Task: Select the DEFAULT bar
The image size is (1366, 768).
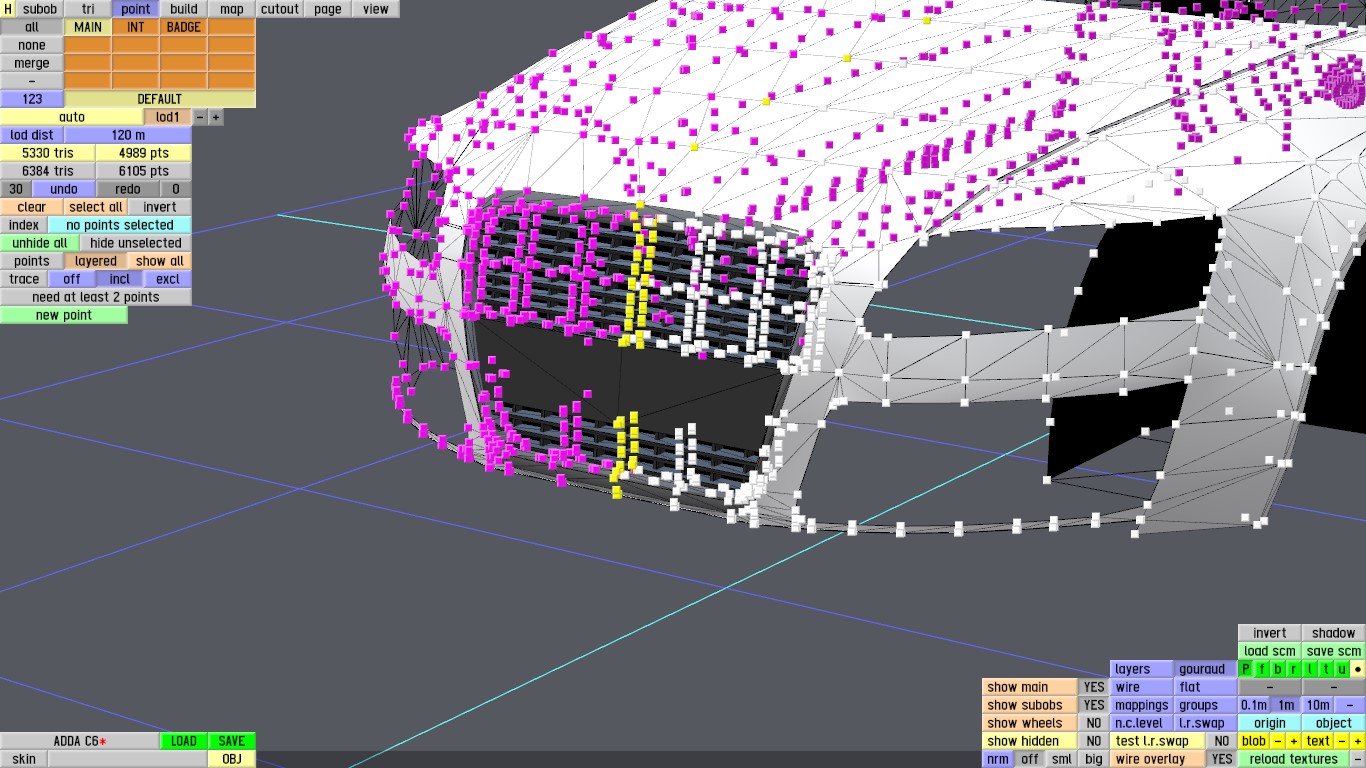Action: point(160,99)
